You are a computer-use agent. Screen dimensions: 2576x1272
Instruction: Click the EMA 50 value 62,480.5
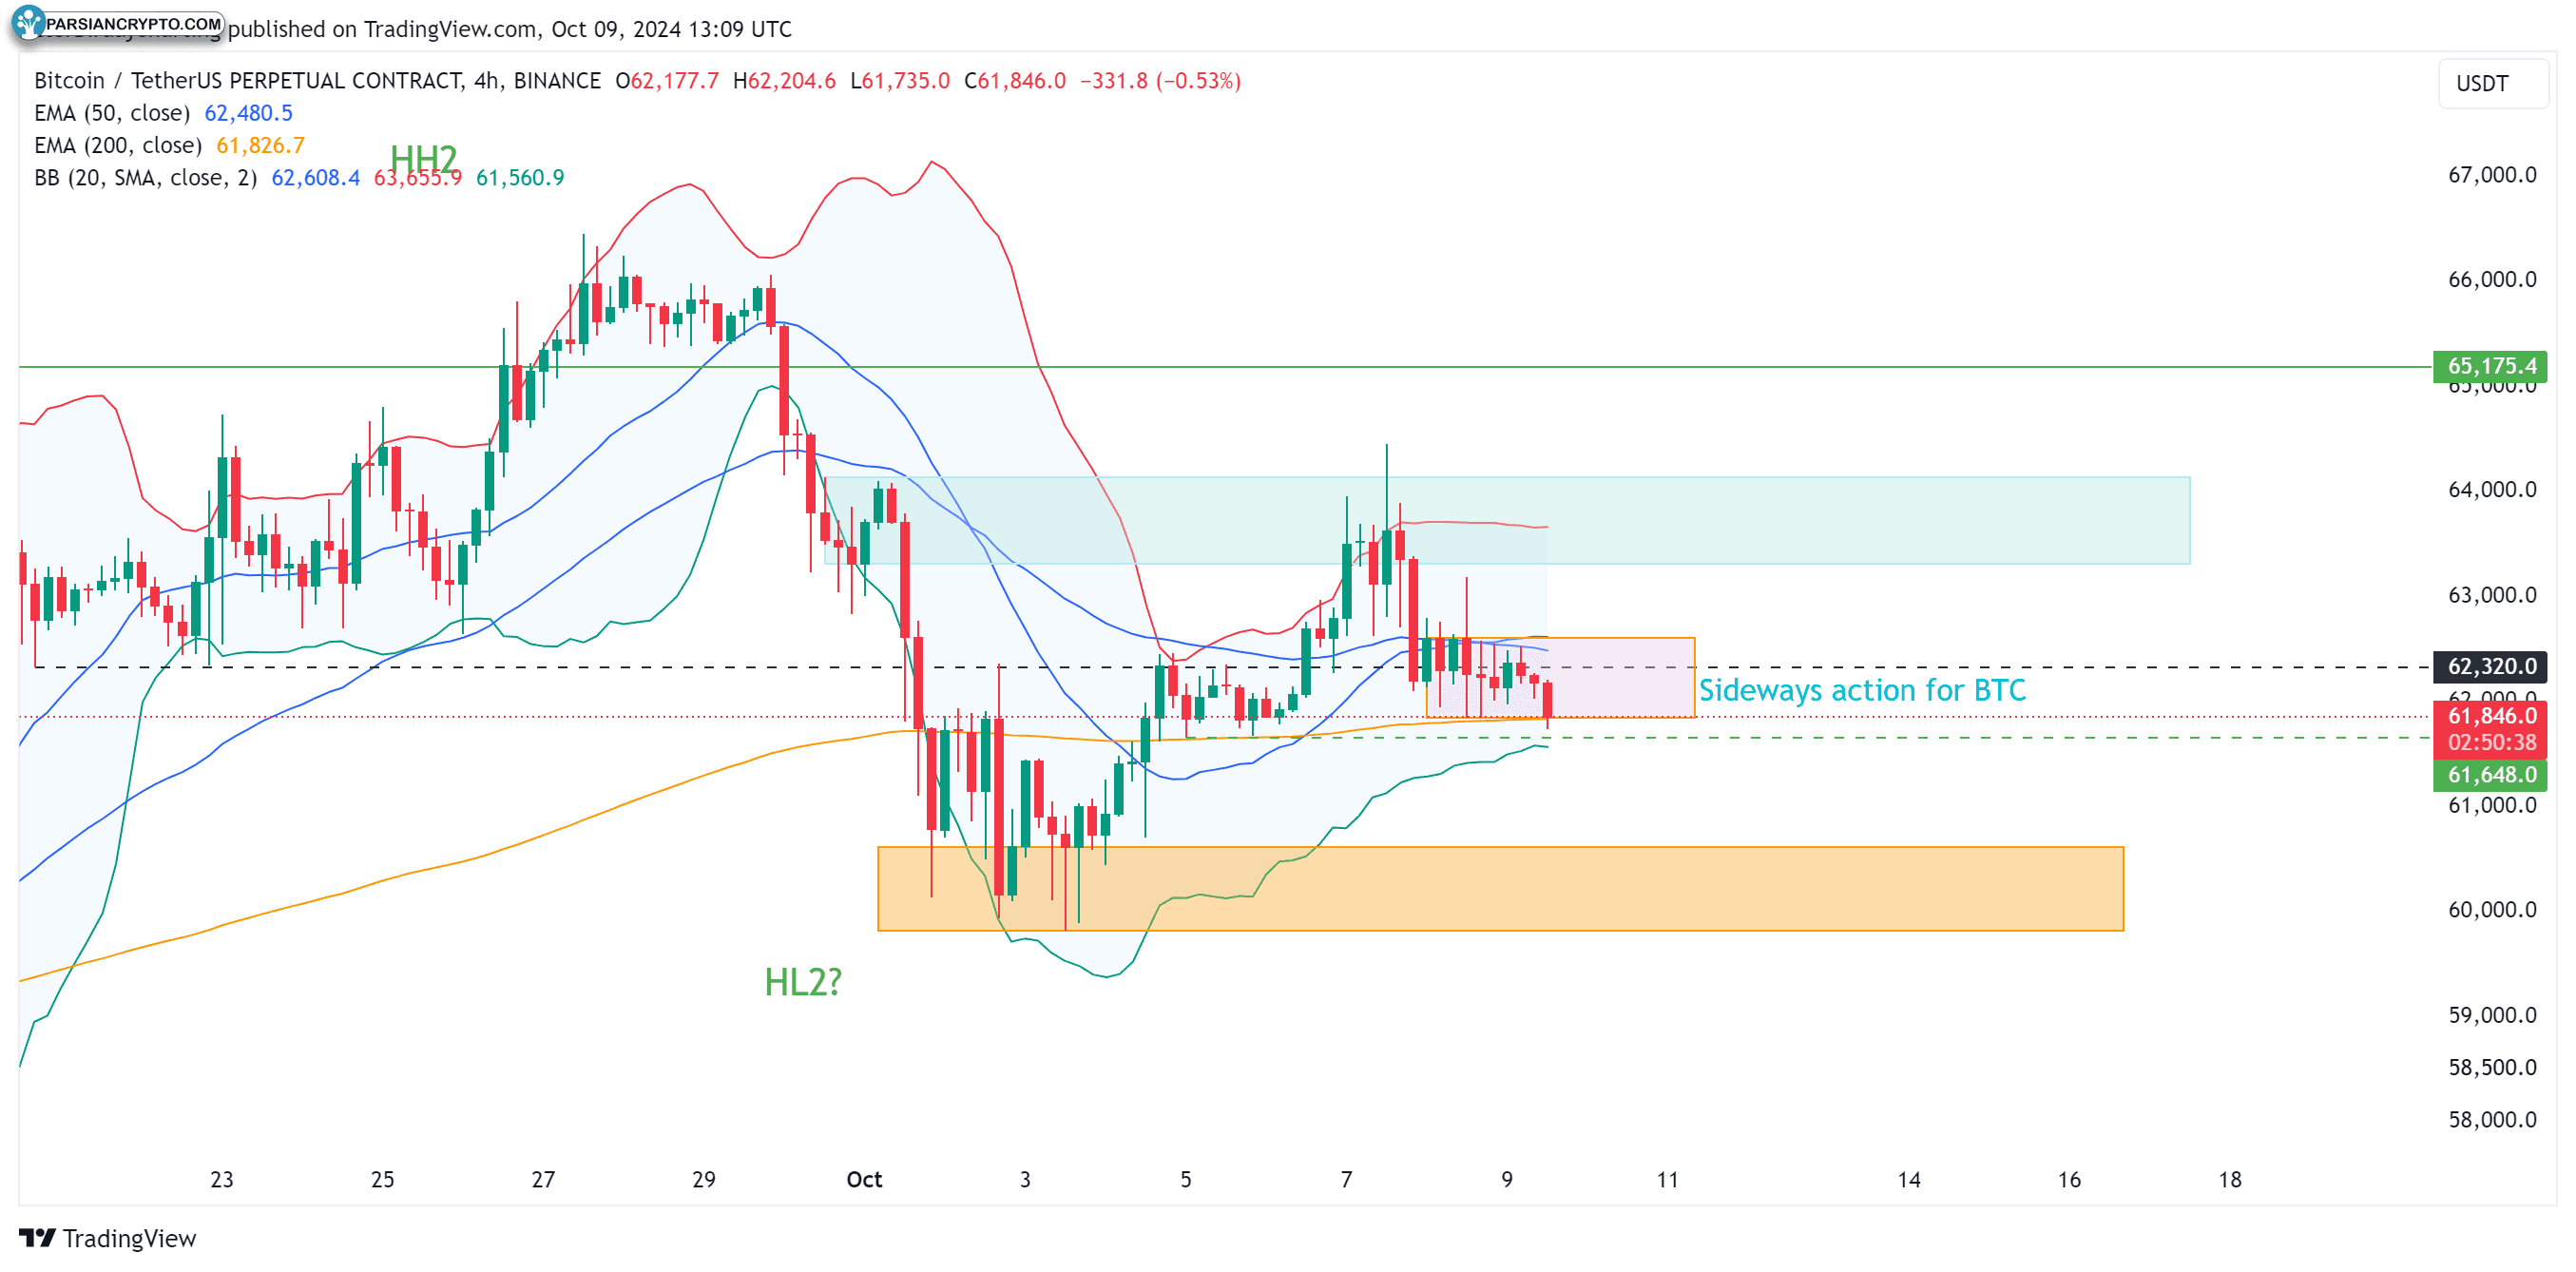pyautogui.click(x=248, y=113)
